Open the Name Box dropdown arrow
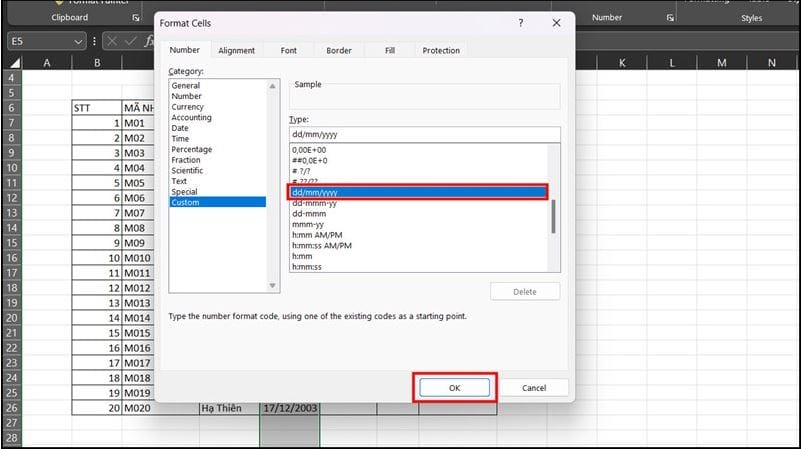This screenshot has height=449, width=803. (x=78, y=41)
